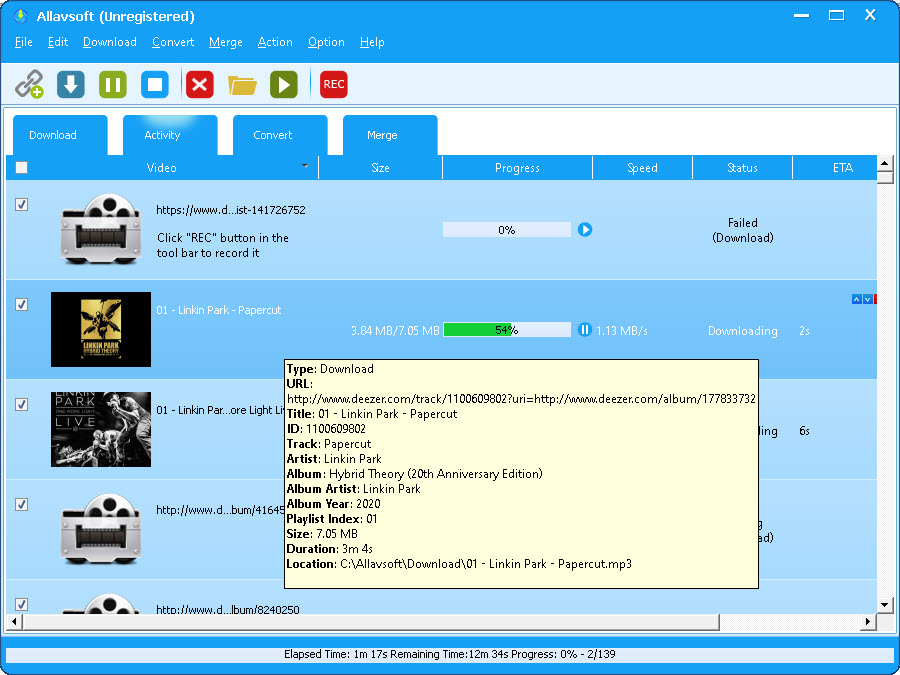This screenshot has height=675, width=900.
Task: Click the 'http://www.d...lbum/8240250' URL text
Action: click(x=228, y=610)
